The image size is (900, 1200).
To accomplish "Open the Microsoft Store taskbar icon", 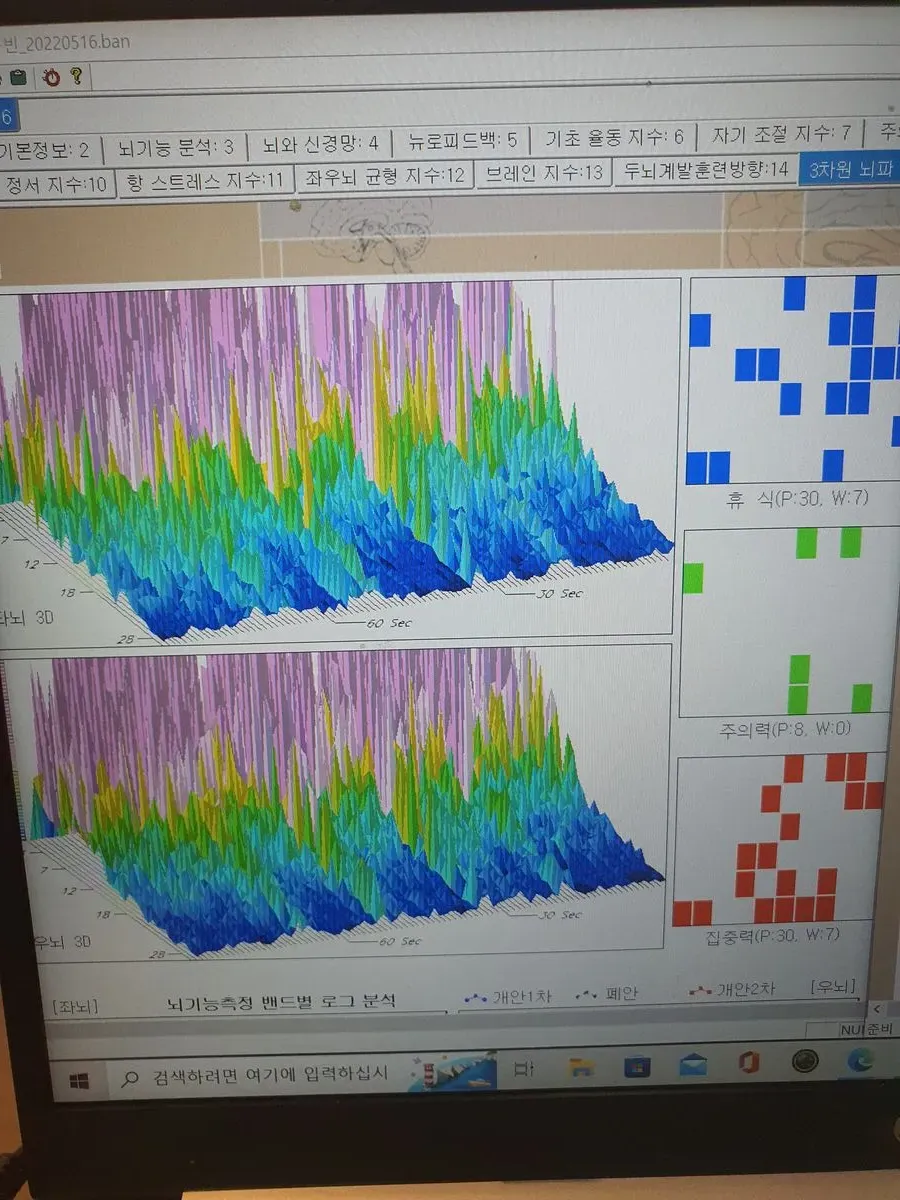I will pos(637,1067).
